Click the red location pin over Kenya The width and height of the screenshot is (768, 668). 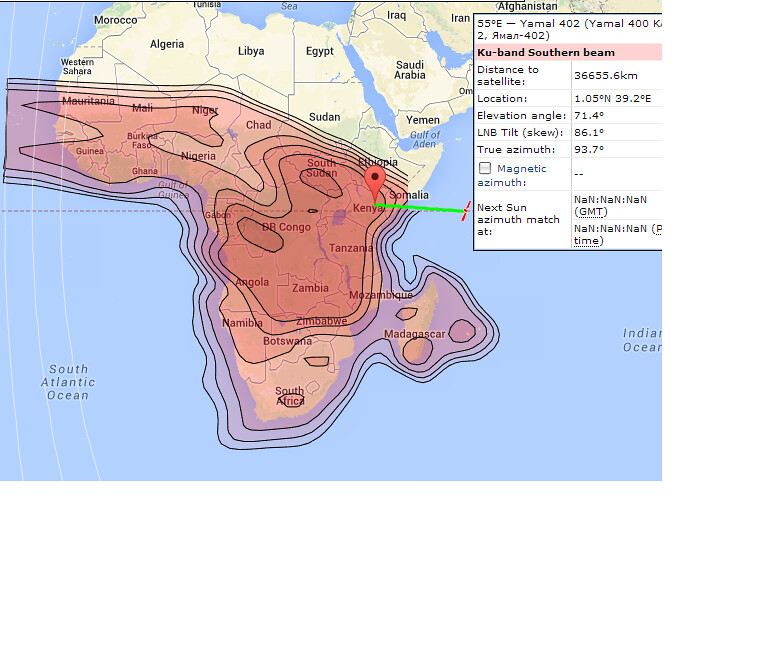click(376, 183)
